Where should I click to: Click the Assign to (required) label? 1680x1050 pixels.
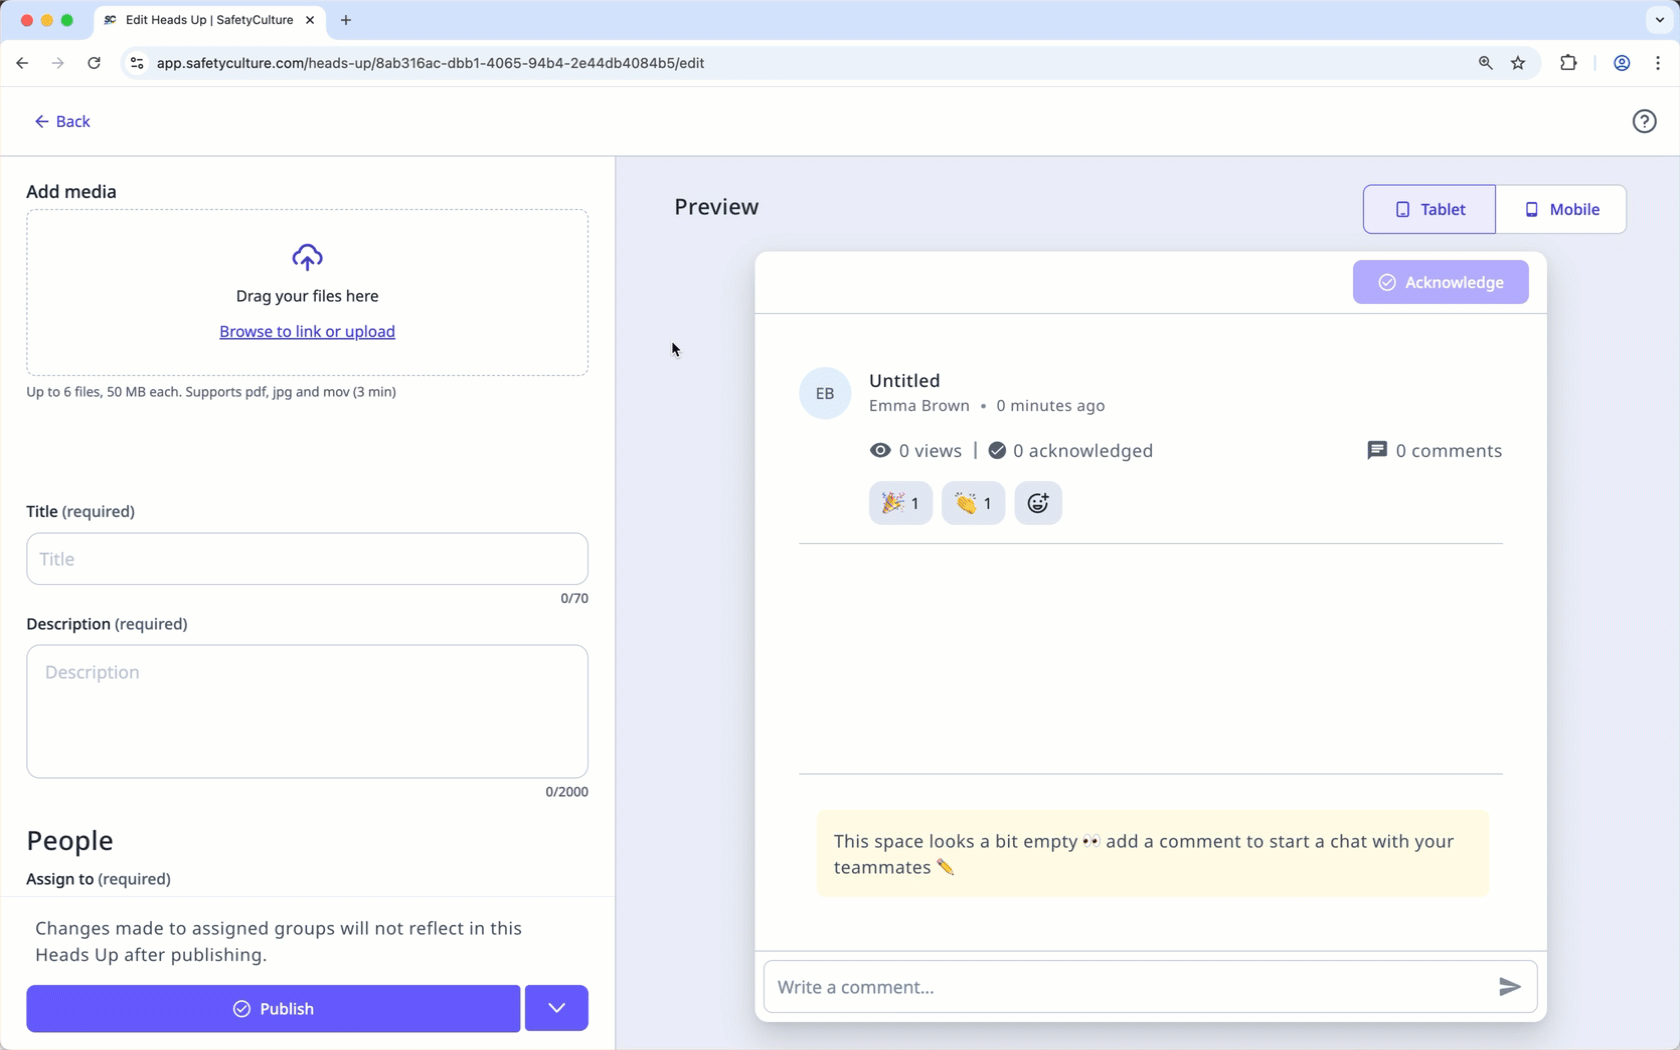coord(98,879)
